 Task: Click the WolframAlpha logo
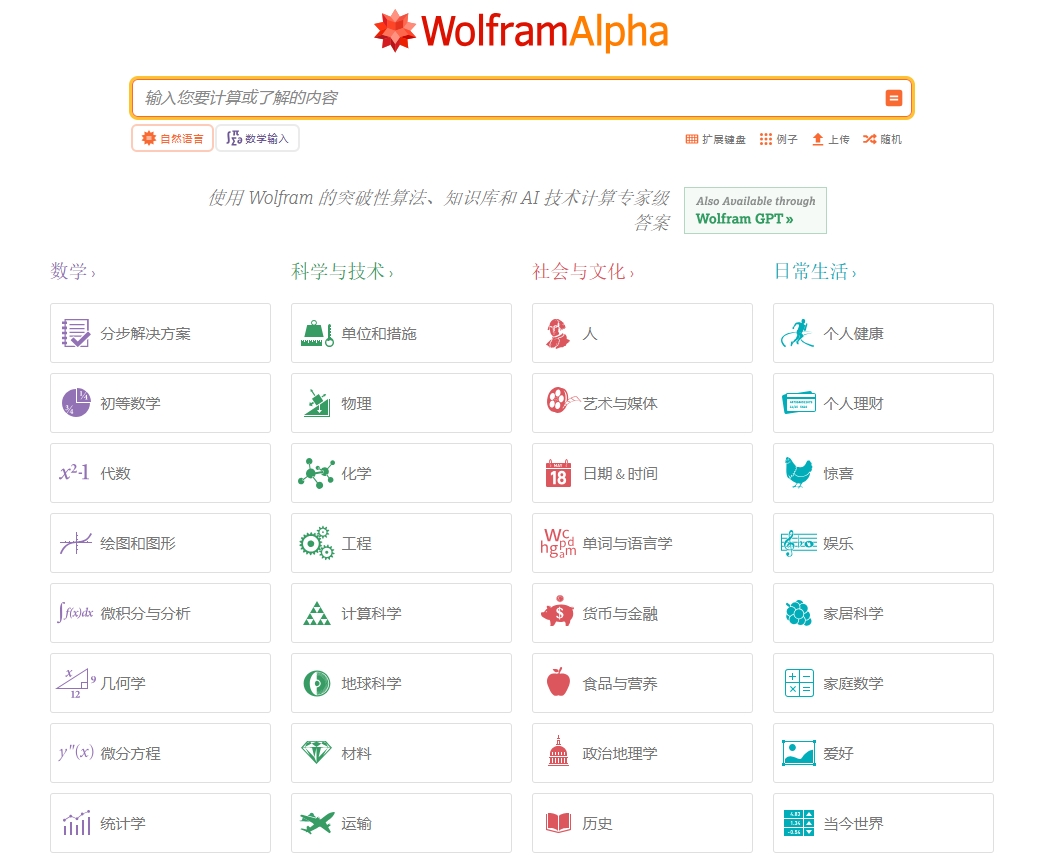click(521, 31)
